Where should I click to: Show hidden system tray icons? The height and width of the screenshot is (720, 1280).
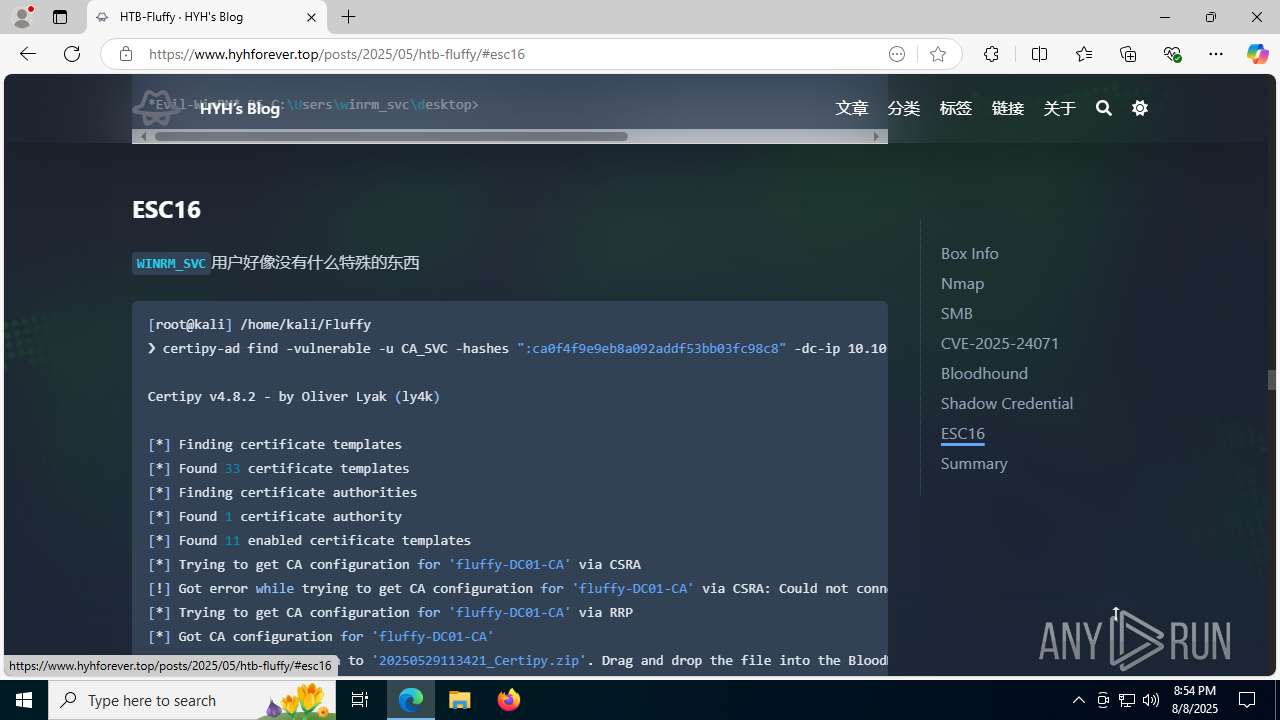[x=1078, y=700]
